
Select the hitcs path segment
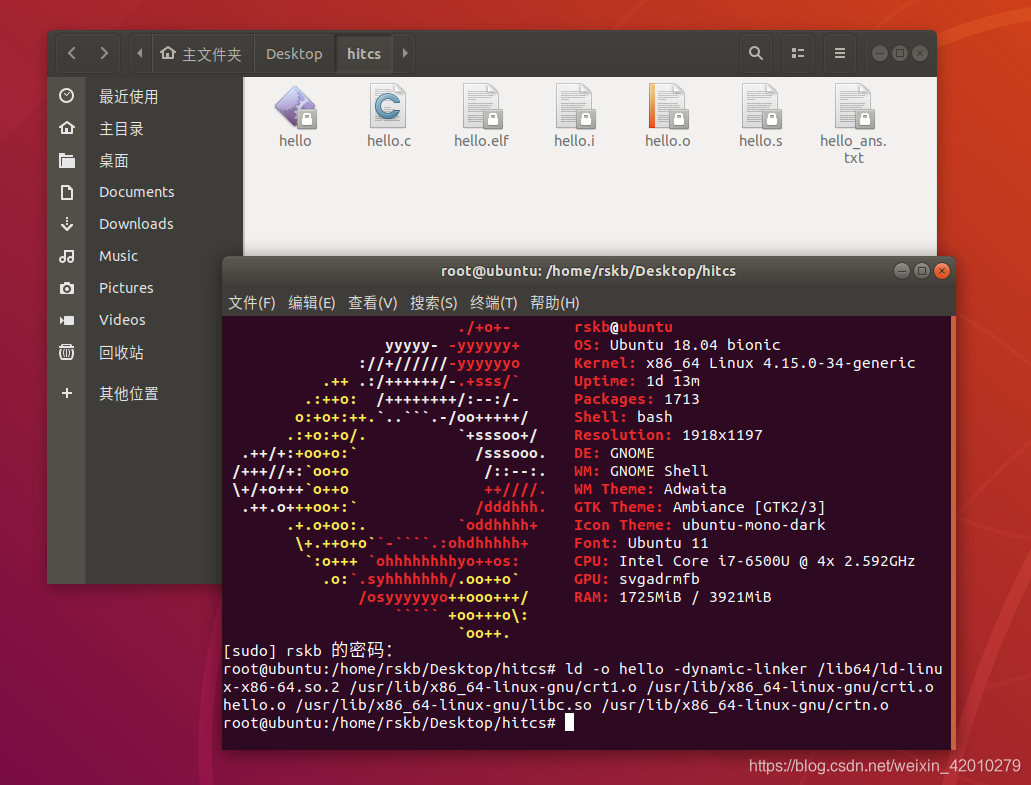click(x=364, y=53)
